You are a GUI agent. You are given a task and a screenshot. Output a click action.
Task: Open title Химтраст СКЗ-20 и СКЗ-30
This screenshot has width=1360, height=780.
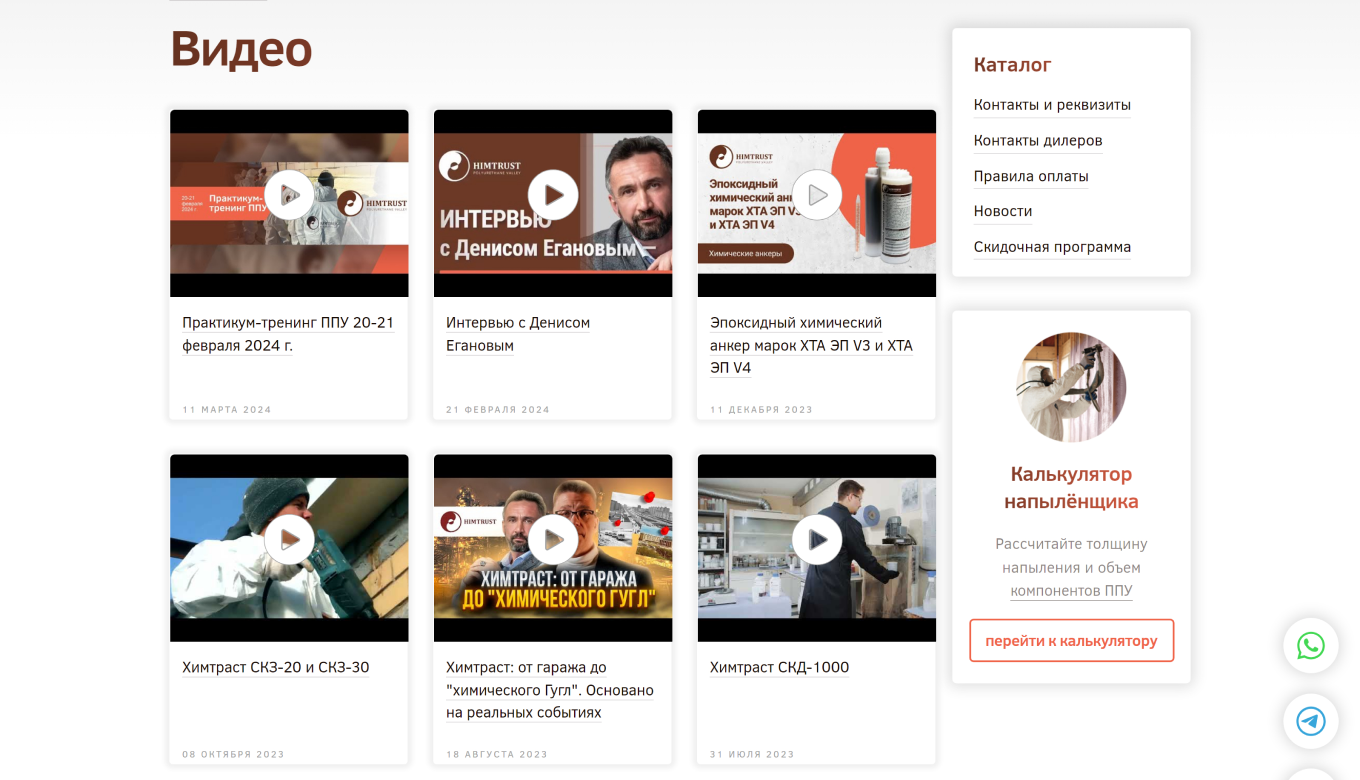point(276,668)
